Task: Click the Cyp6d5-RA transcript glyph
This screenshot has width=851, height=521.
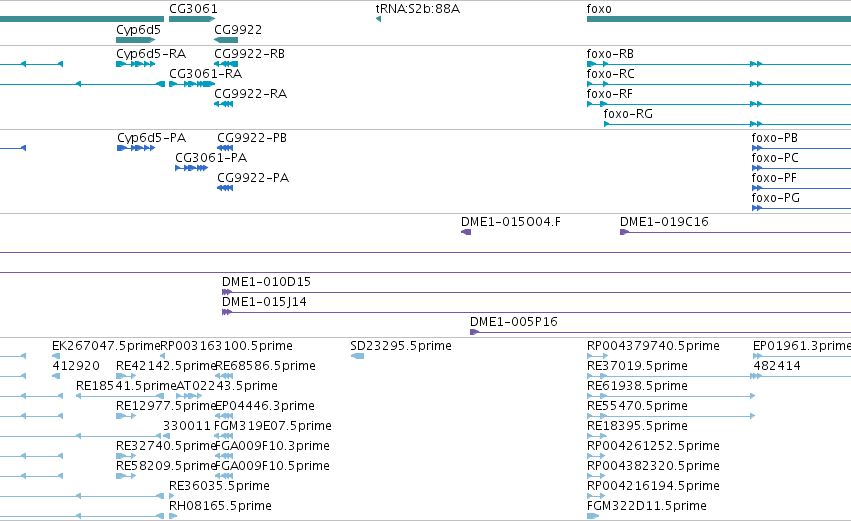Action: (x=136, y=64)
